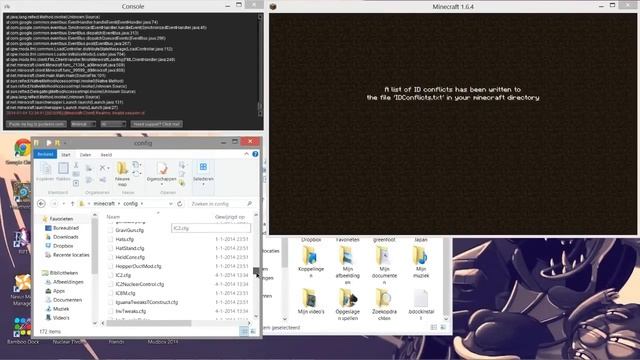The width and height of the screenshot is (640, 360).
Task: Open Google Chrome desktop icon
Action: [22, 151]
